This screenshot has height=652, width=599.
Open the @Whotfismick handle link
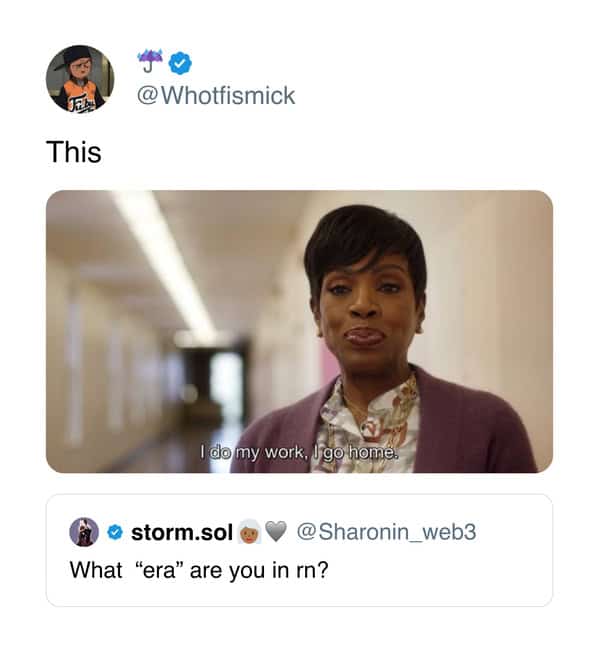point(216,96)
